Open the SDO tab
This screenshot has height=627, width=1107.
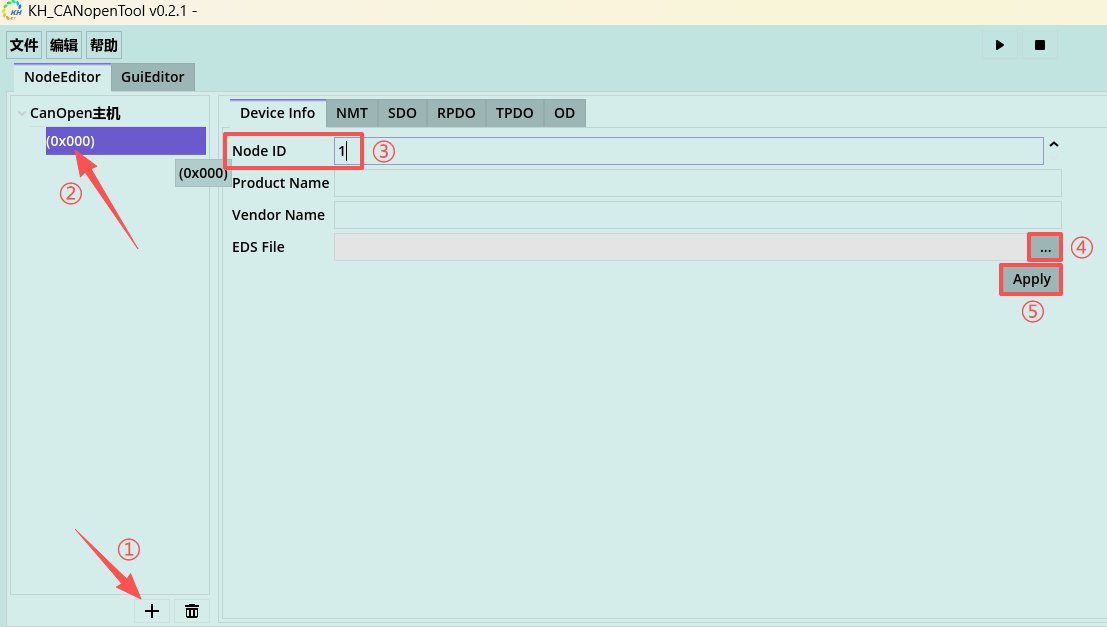coord(402,113)
